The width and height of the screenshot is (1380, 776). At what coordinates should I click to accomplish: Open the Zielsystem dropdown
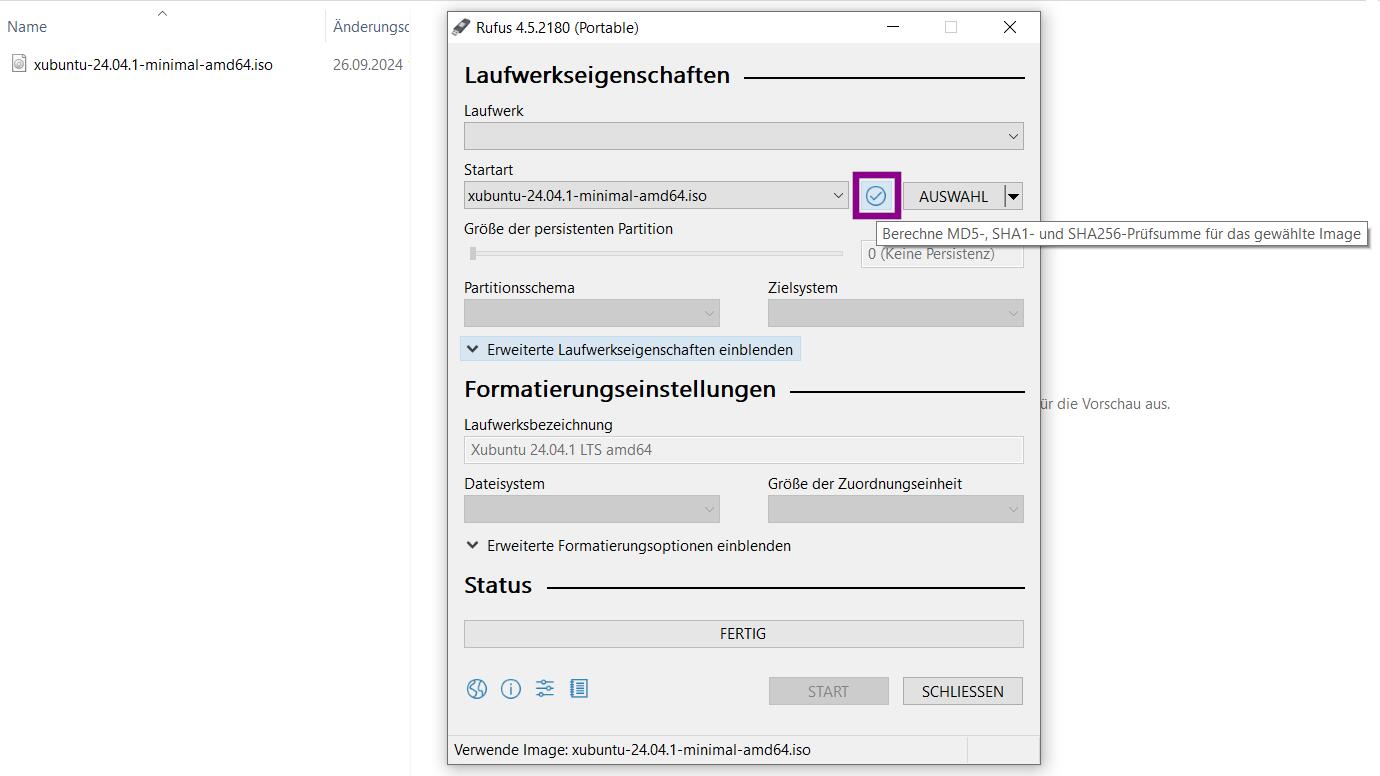(x=896, y=313)
